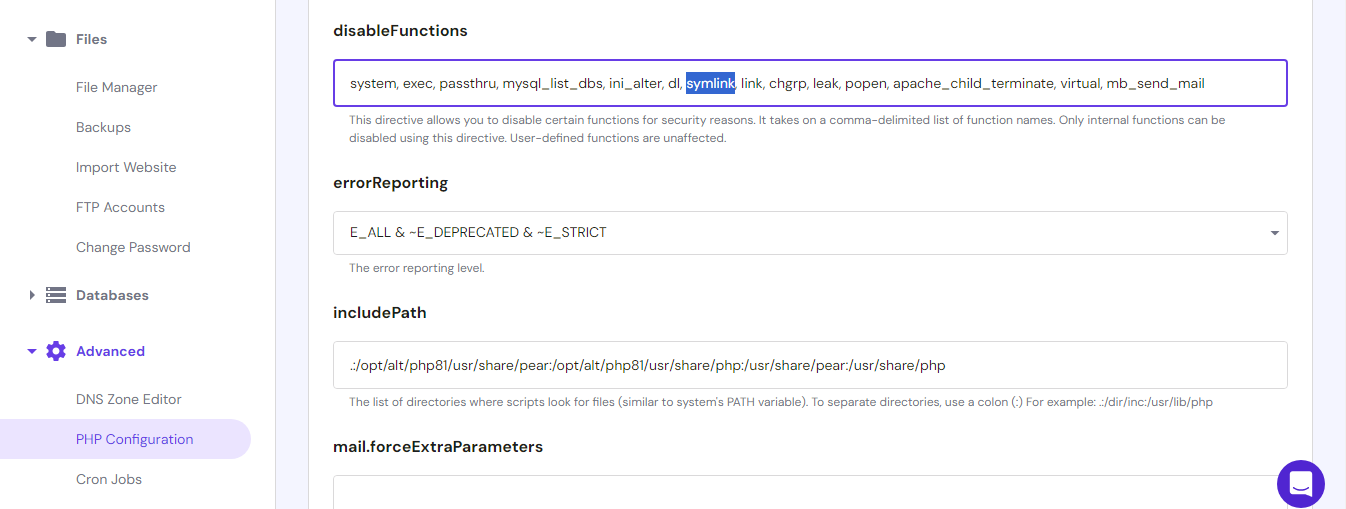Open the chat support bubble
The width and height of the screenshot is (1346, 509).
pos(1300,484)
